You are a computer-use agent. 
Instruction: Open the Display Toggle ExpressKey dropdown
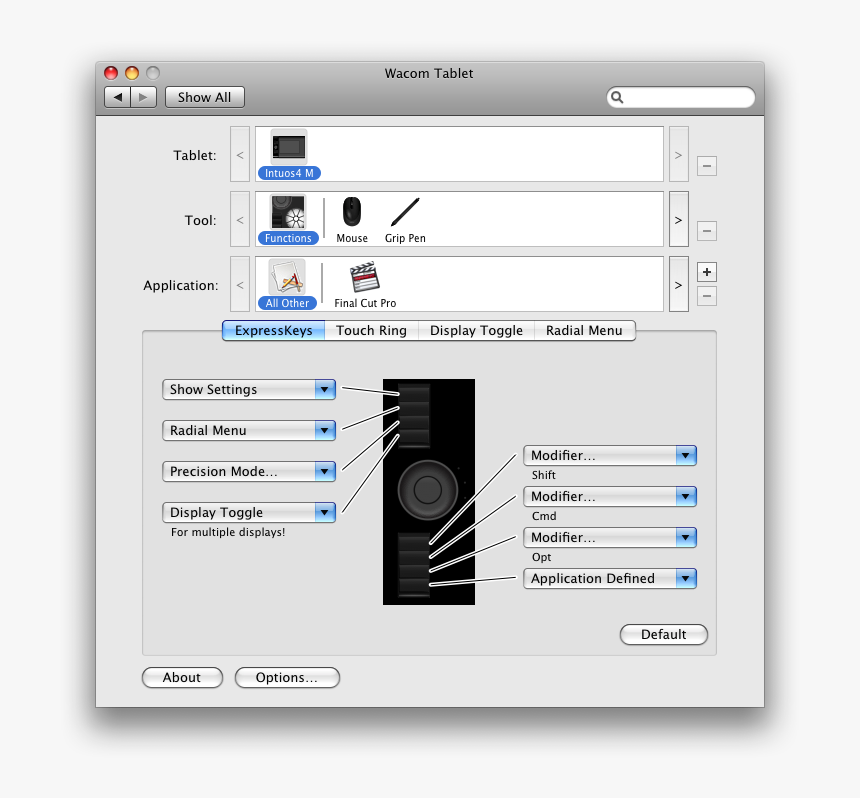click(x=249, y=512)
